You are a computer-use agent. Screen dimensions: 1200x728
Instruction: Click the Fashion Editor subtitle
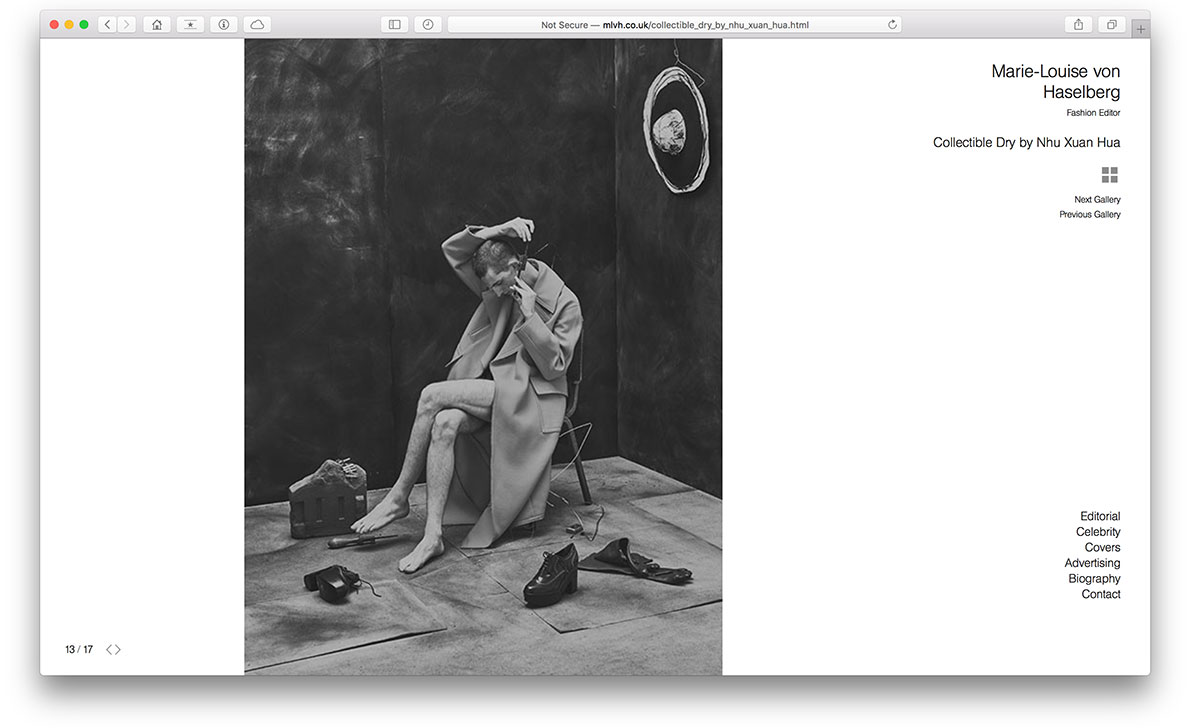pyautogui.click(x=1093, y=113)
